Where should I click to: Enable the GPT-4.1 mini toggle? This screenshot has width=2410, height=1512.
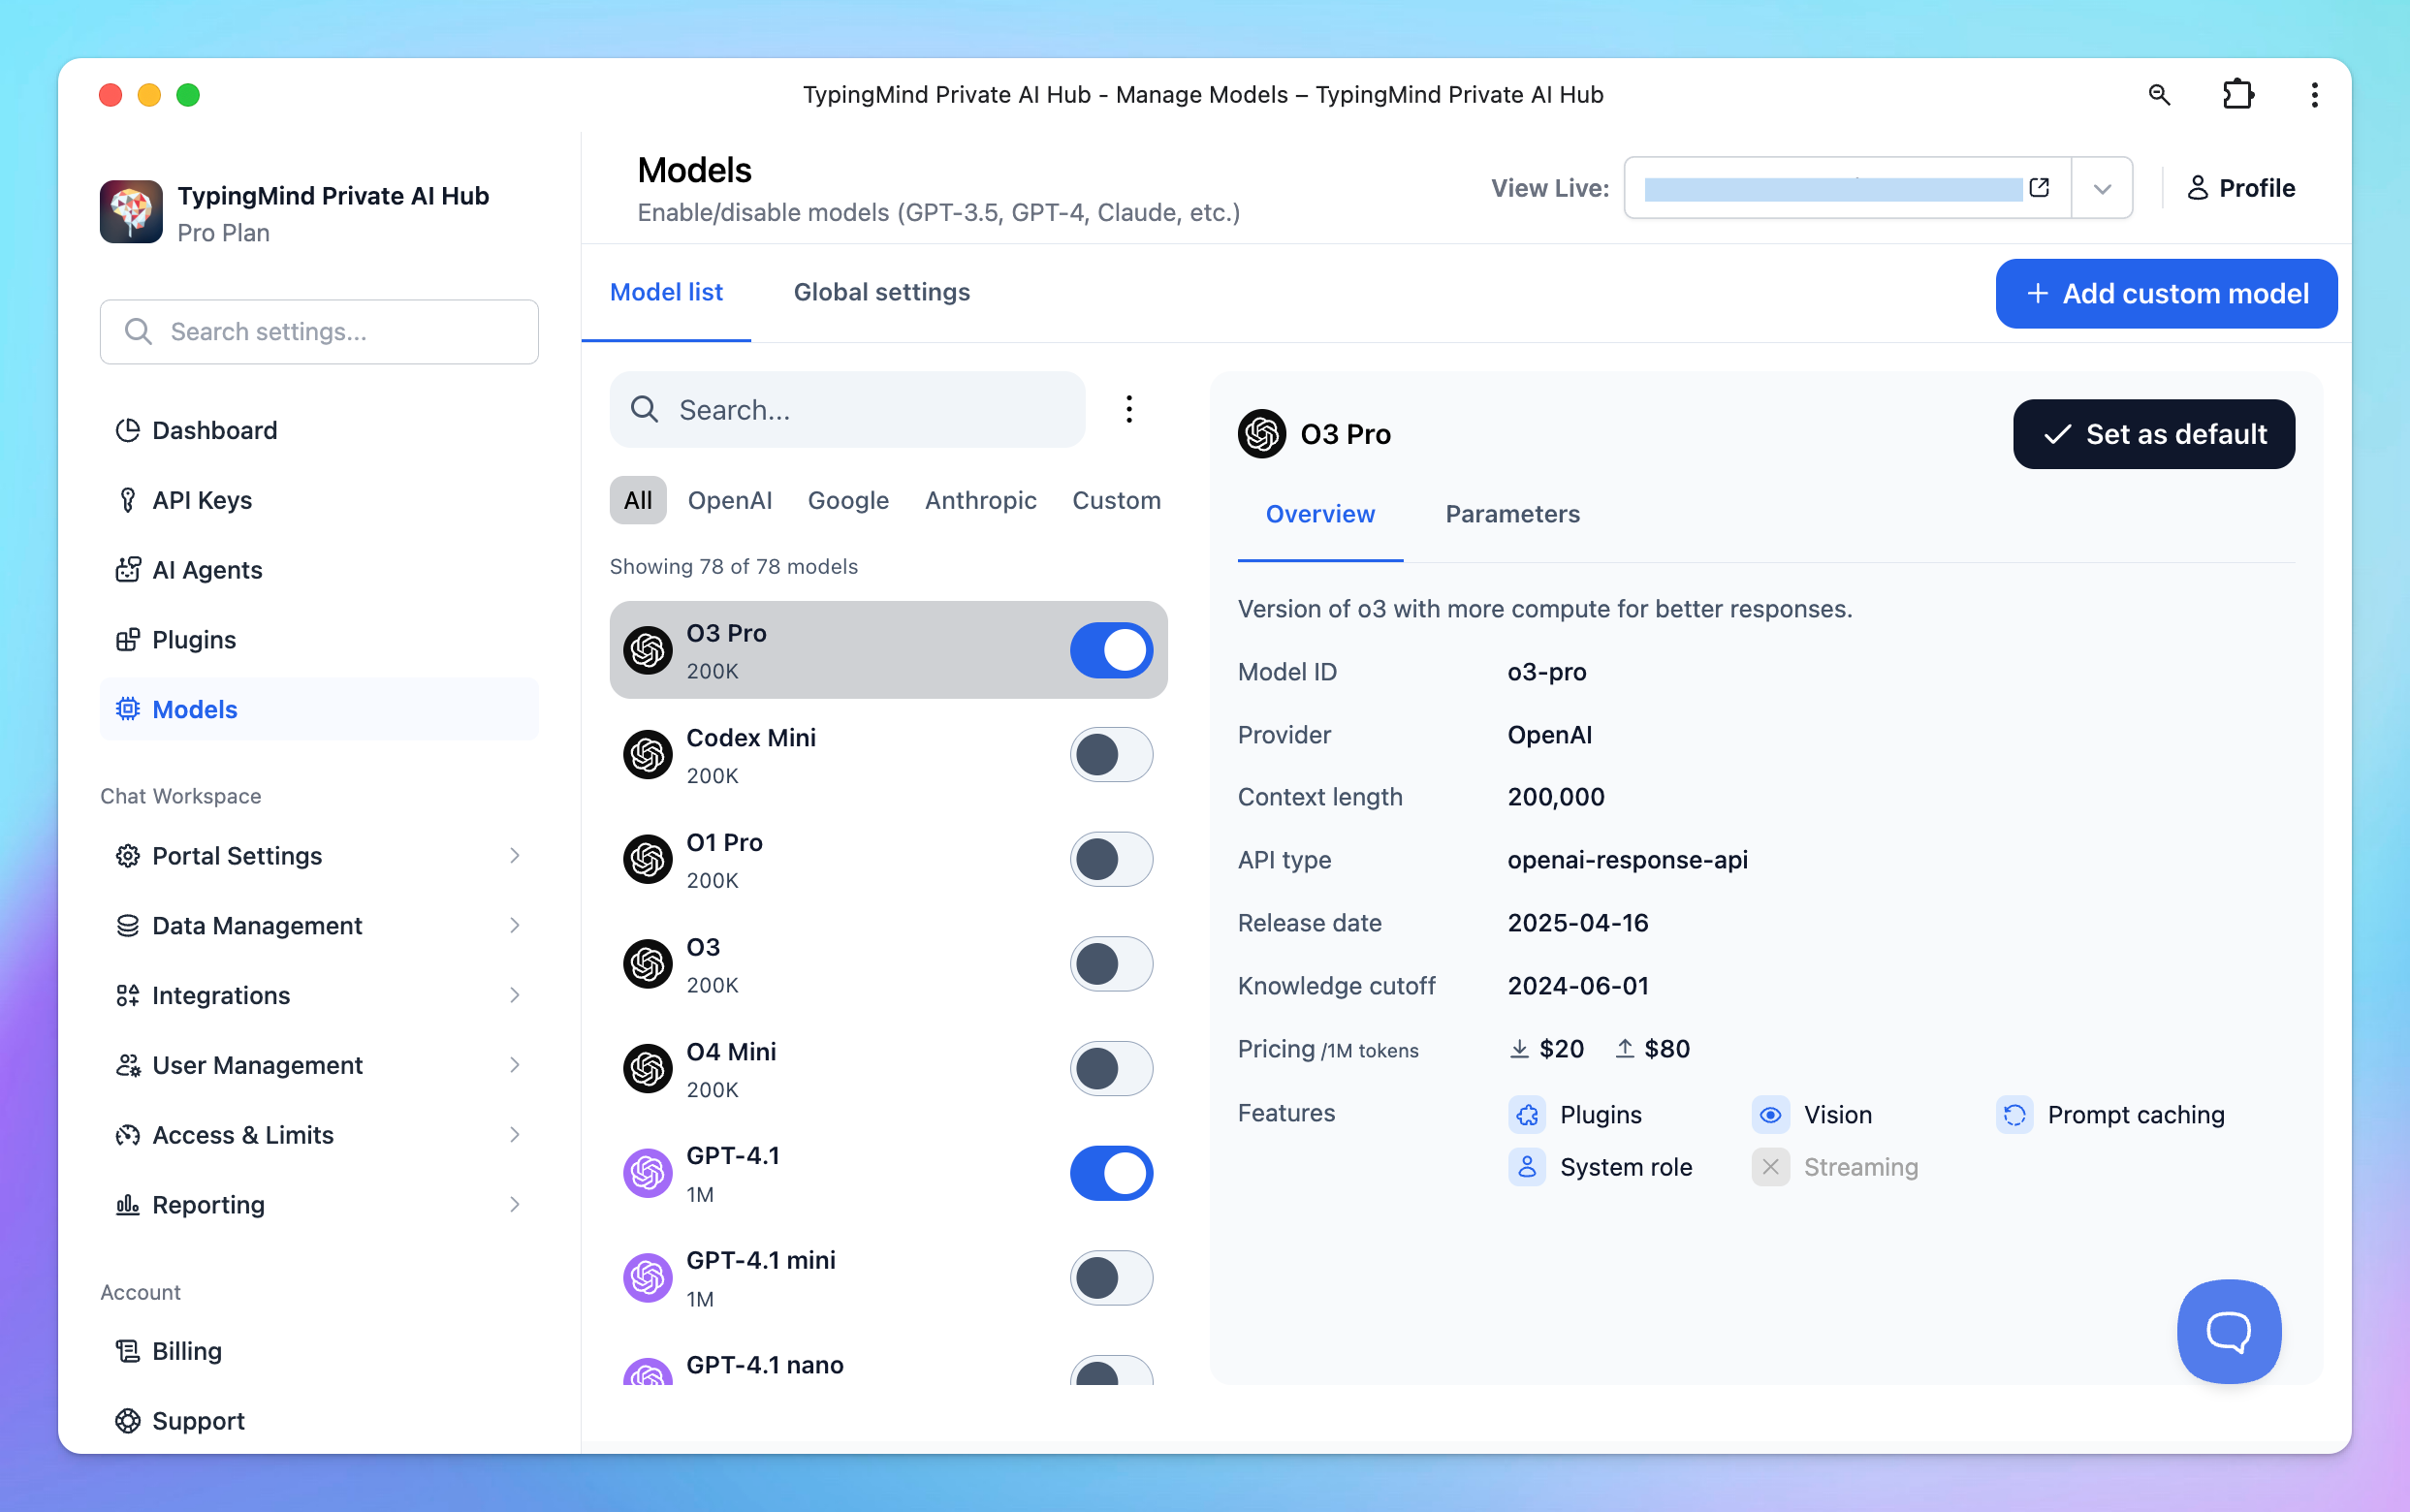pyautogui.click(x=1111, y=1278)
